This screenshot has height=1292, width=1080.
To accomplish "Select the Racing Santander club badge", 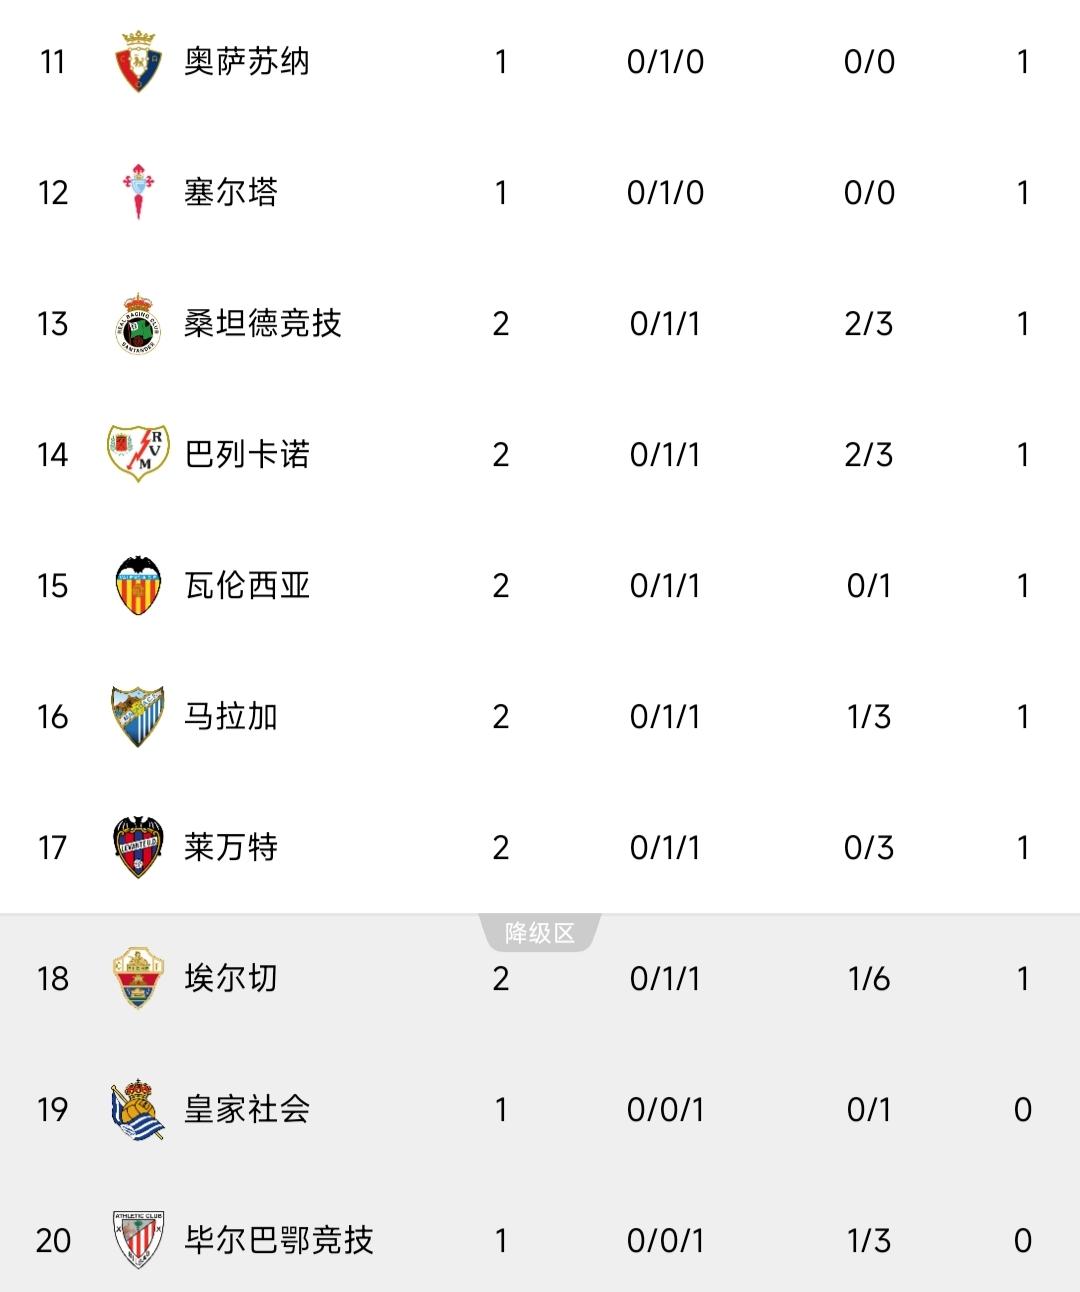I will (x=138, y=323).
